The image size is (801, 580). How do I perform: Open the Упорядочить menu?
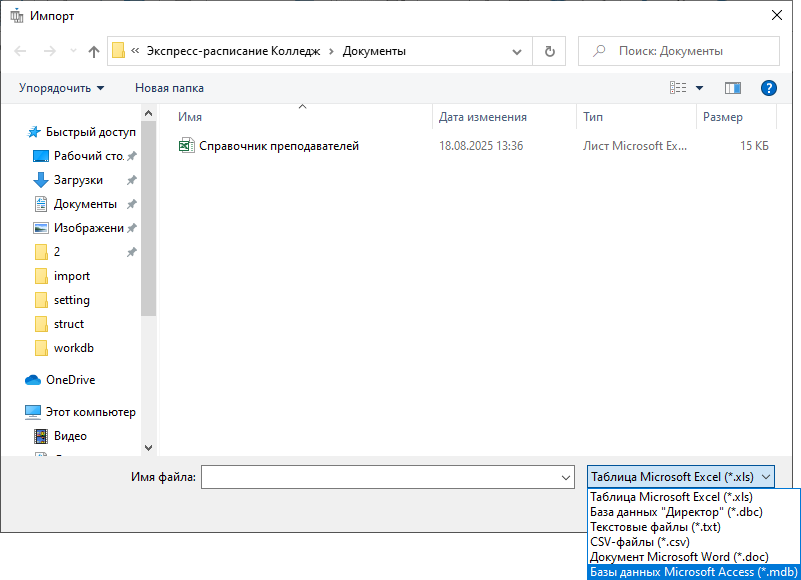61,88
